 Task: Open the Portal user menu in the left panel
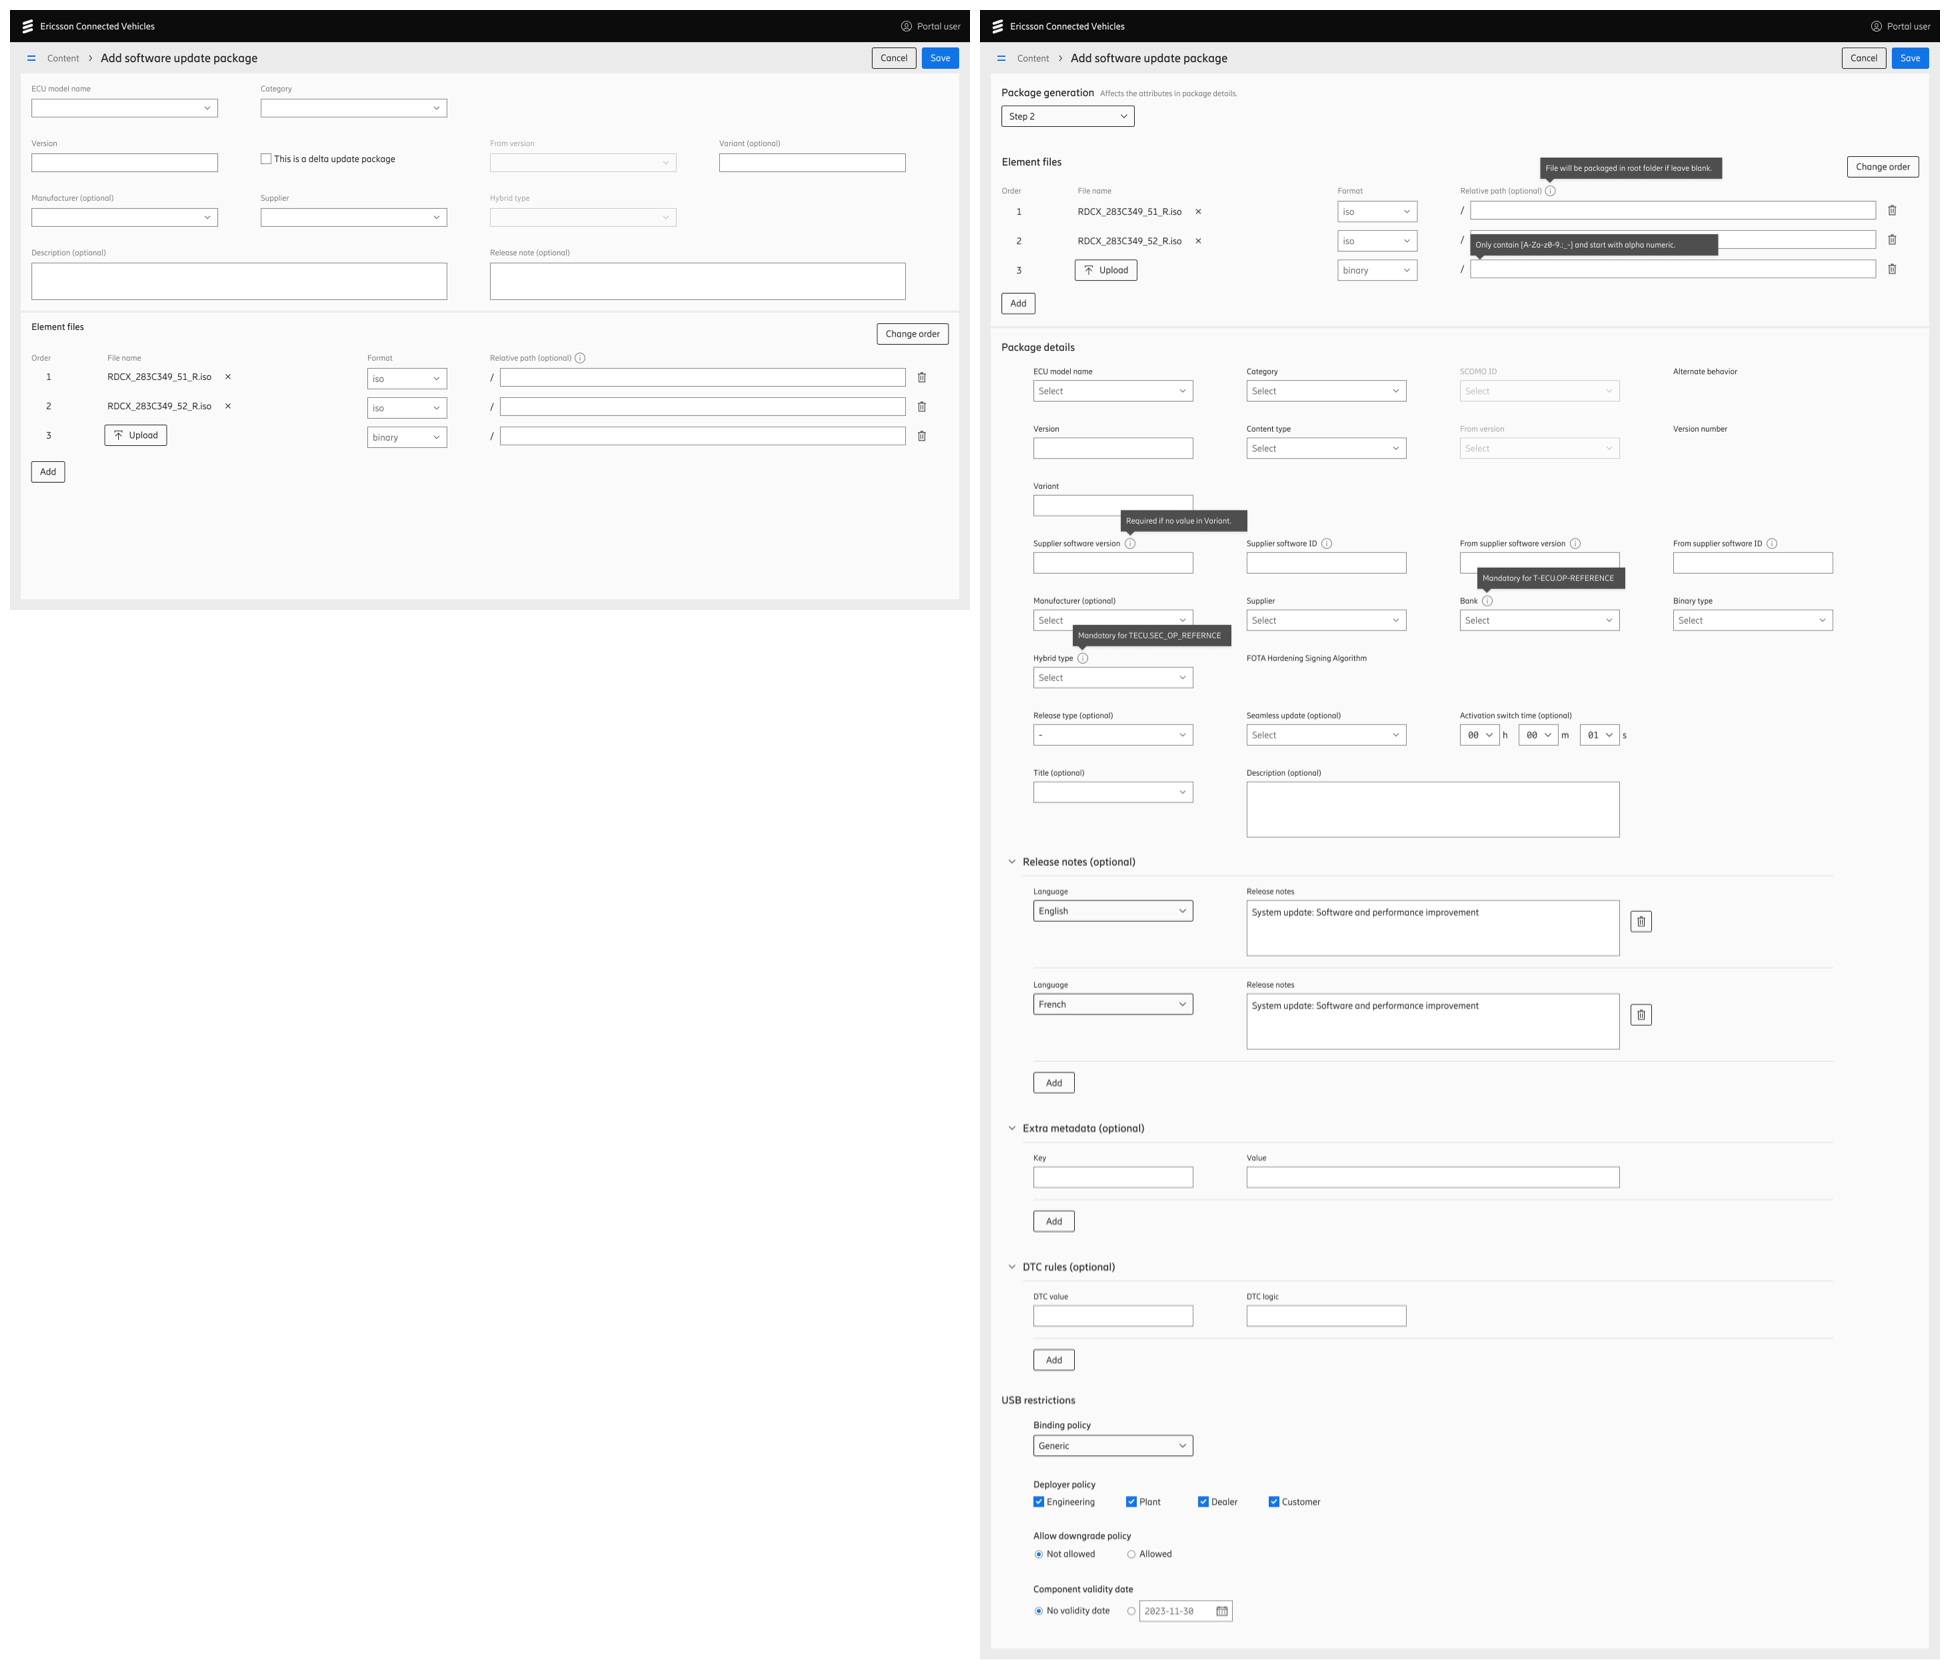pos(930,26)
